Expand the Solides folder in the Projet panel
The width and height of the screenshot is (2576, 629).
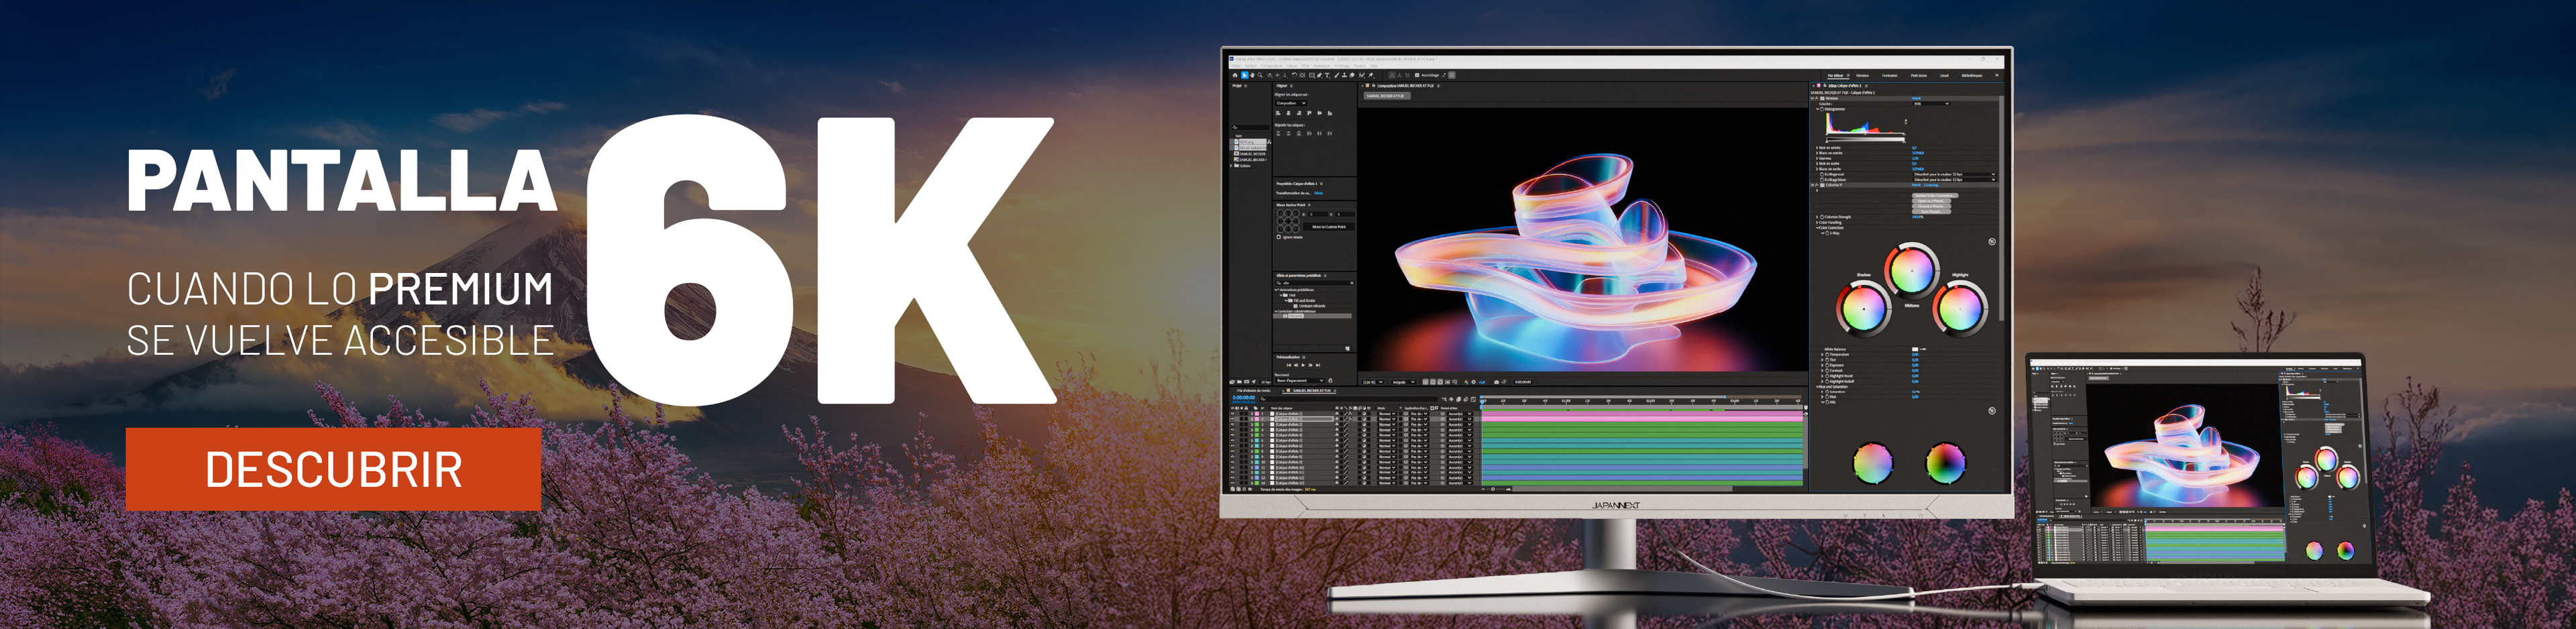click(1232, 165)
